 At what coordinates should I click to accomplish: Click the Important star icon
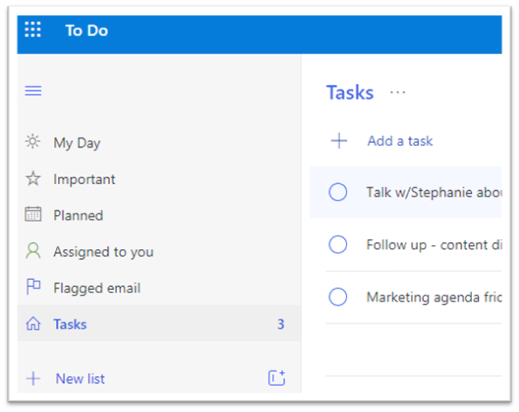click(x=33, y=179)
